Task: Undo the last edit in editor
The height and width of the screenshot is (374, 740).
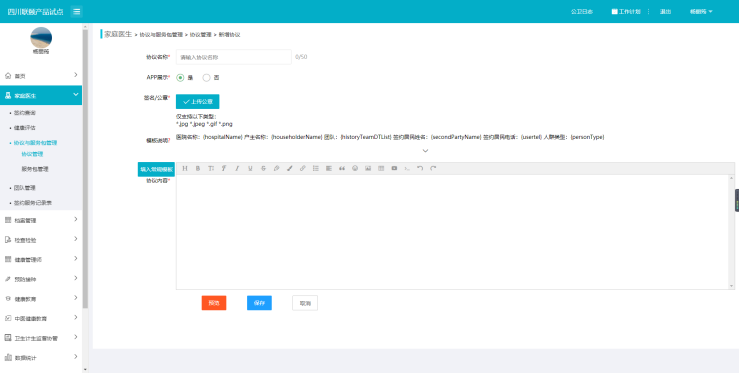Action: point(420,169)
